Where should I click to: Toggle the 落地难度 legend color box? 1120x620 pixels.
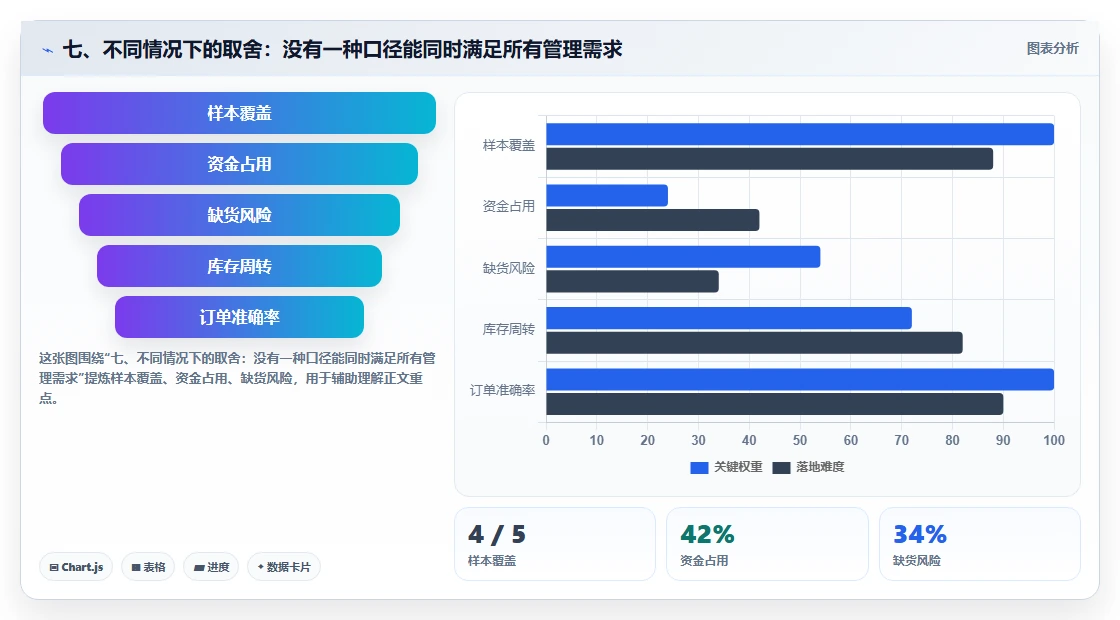781,467
